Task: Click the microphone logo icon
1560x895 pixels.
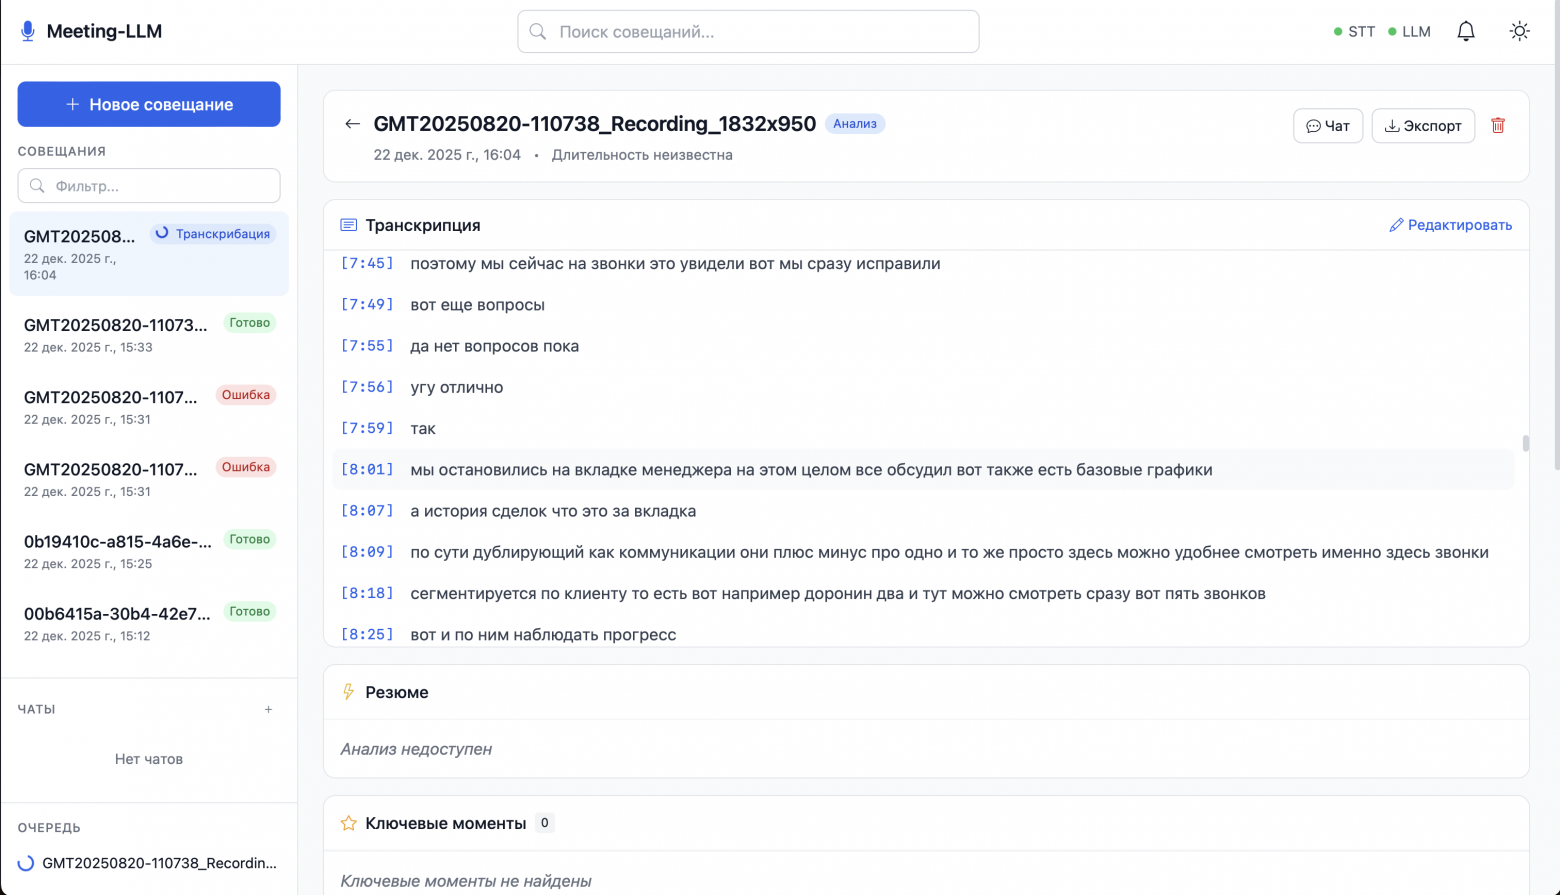Action: (x=27, y=30)
